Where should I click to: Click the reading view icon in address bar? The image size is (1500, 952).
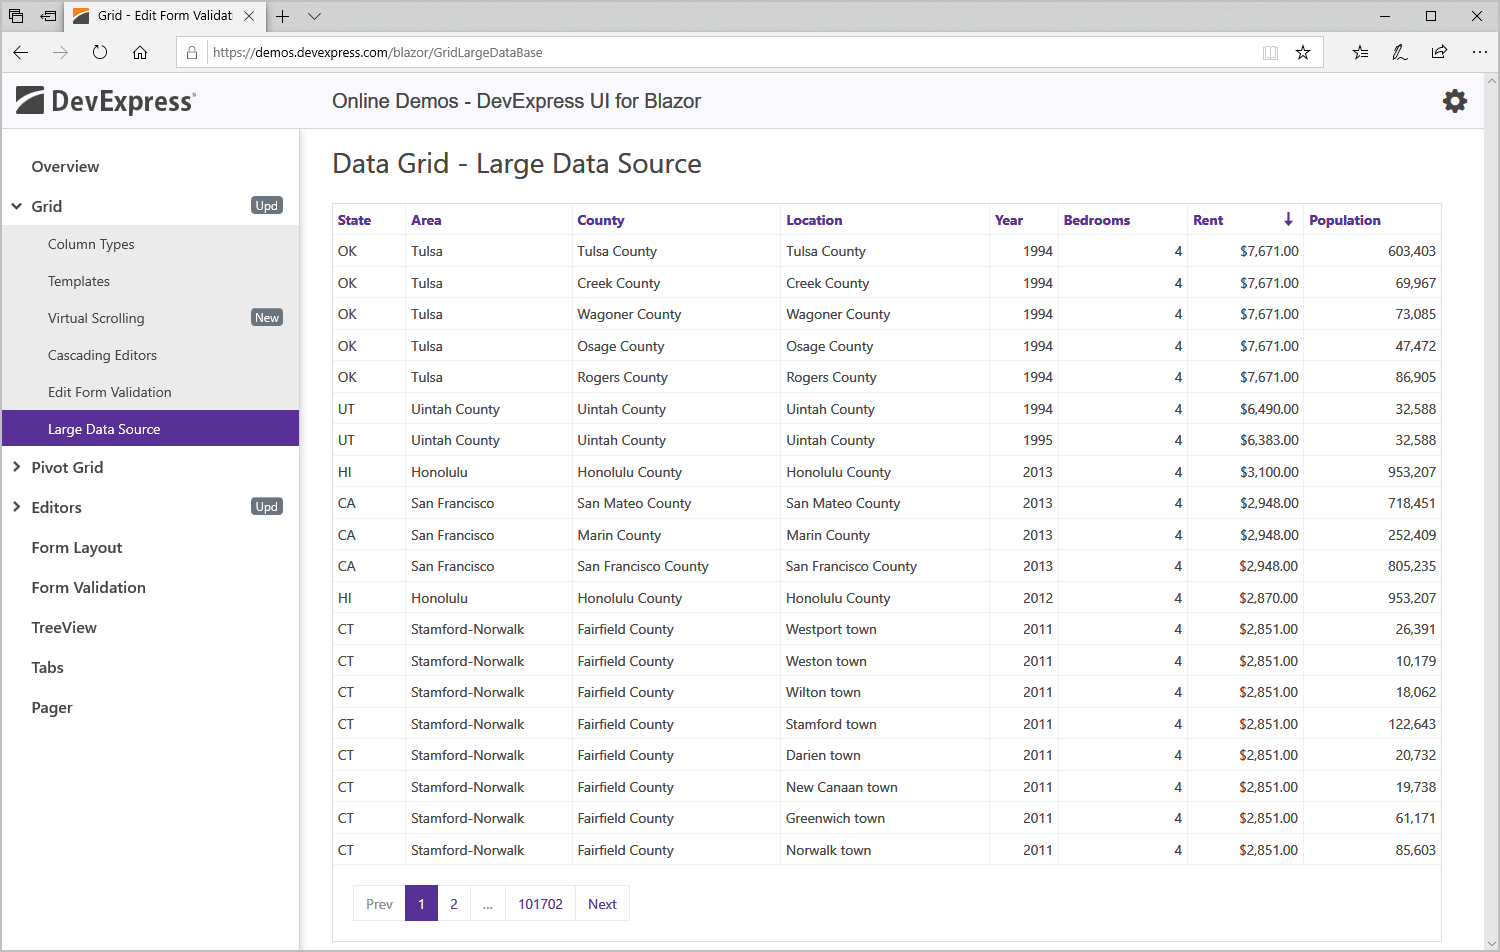(x=1270, y=52)
